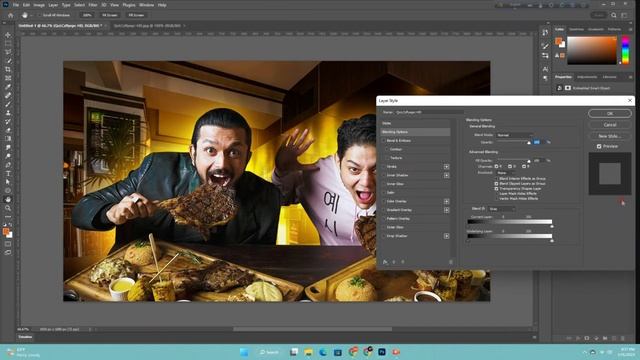Click the Opacity slider handle
Screen dimensions: 640x360
529,142
